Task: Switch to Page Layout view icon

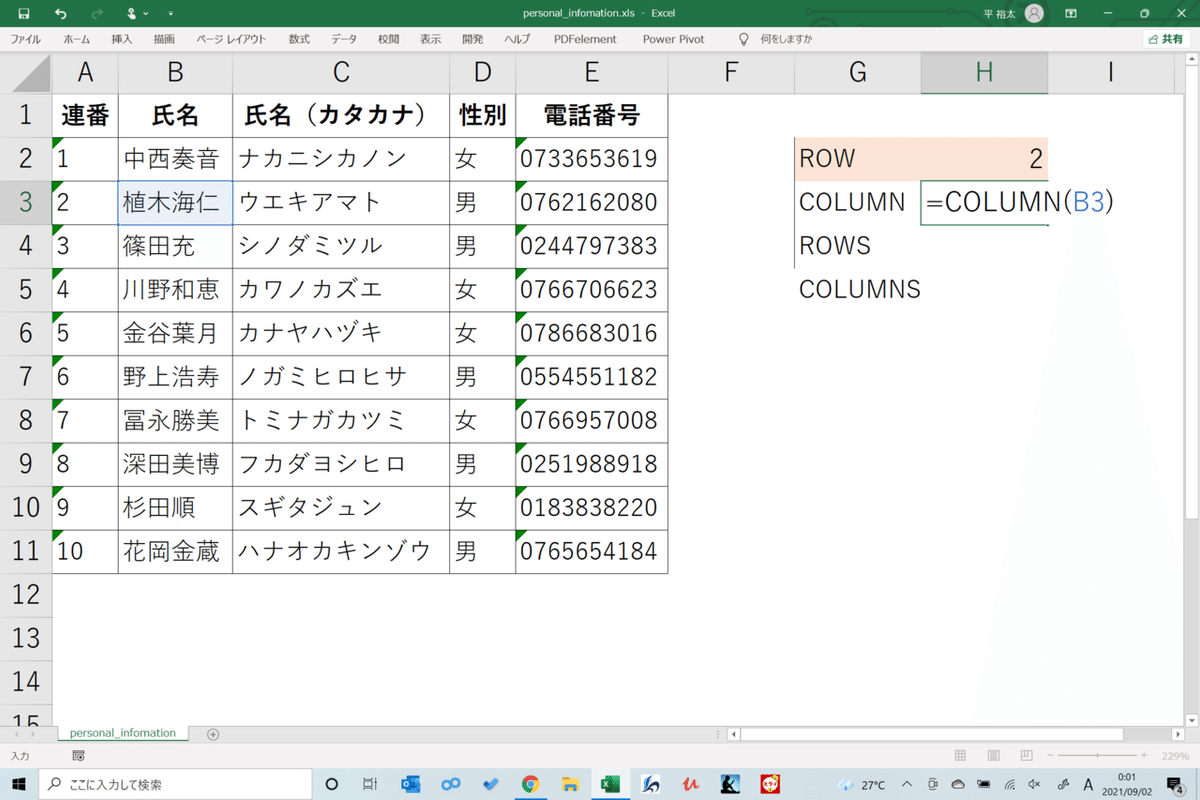Action: (994, 756)
